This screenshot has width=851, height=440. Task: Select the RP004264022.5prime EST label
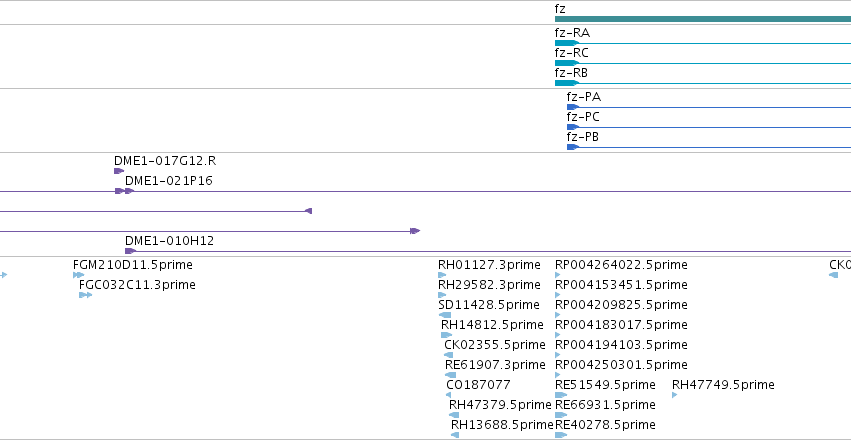(x=621, y=265)
